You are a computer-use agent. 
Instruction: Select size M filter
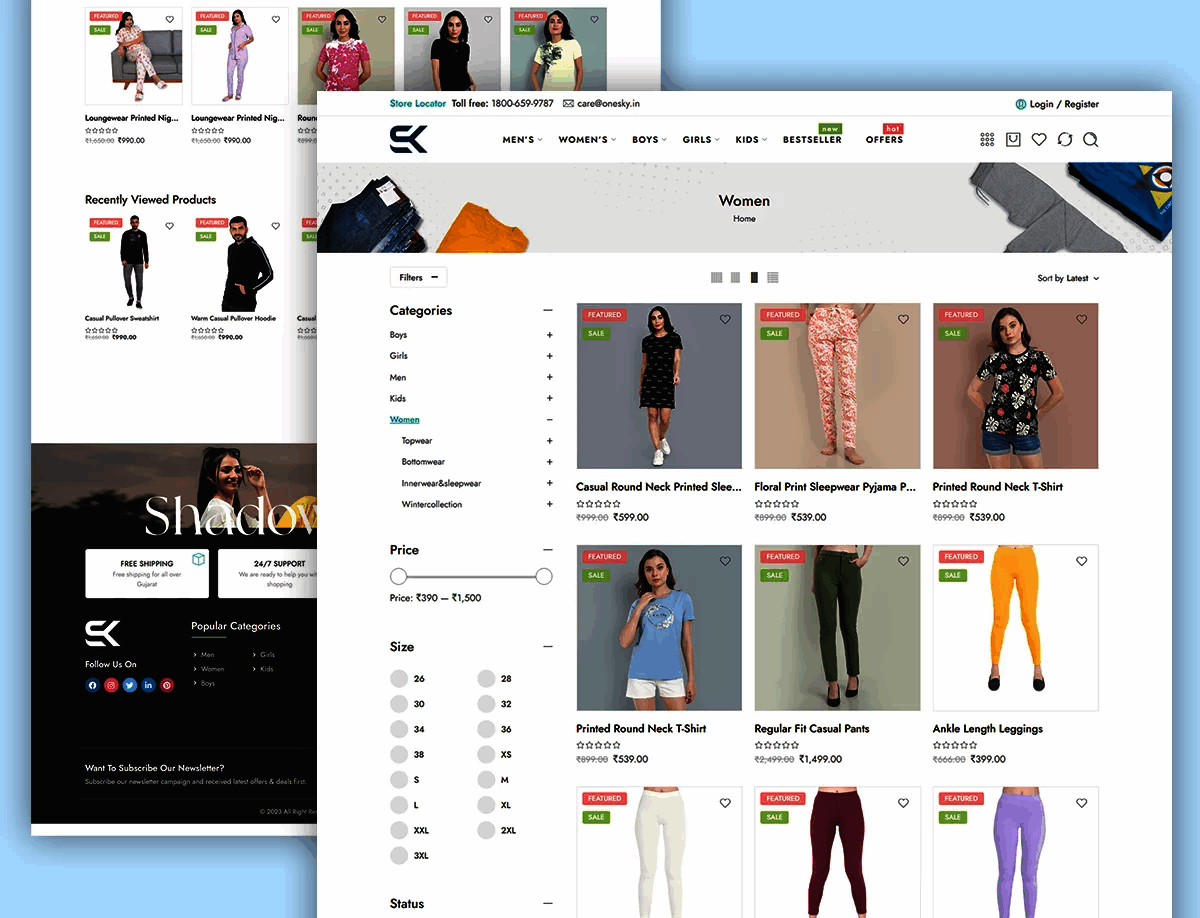(486, 779)
